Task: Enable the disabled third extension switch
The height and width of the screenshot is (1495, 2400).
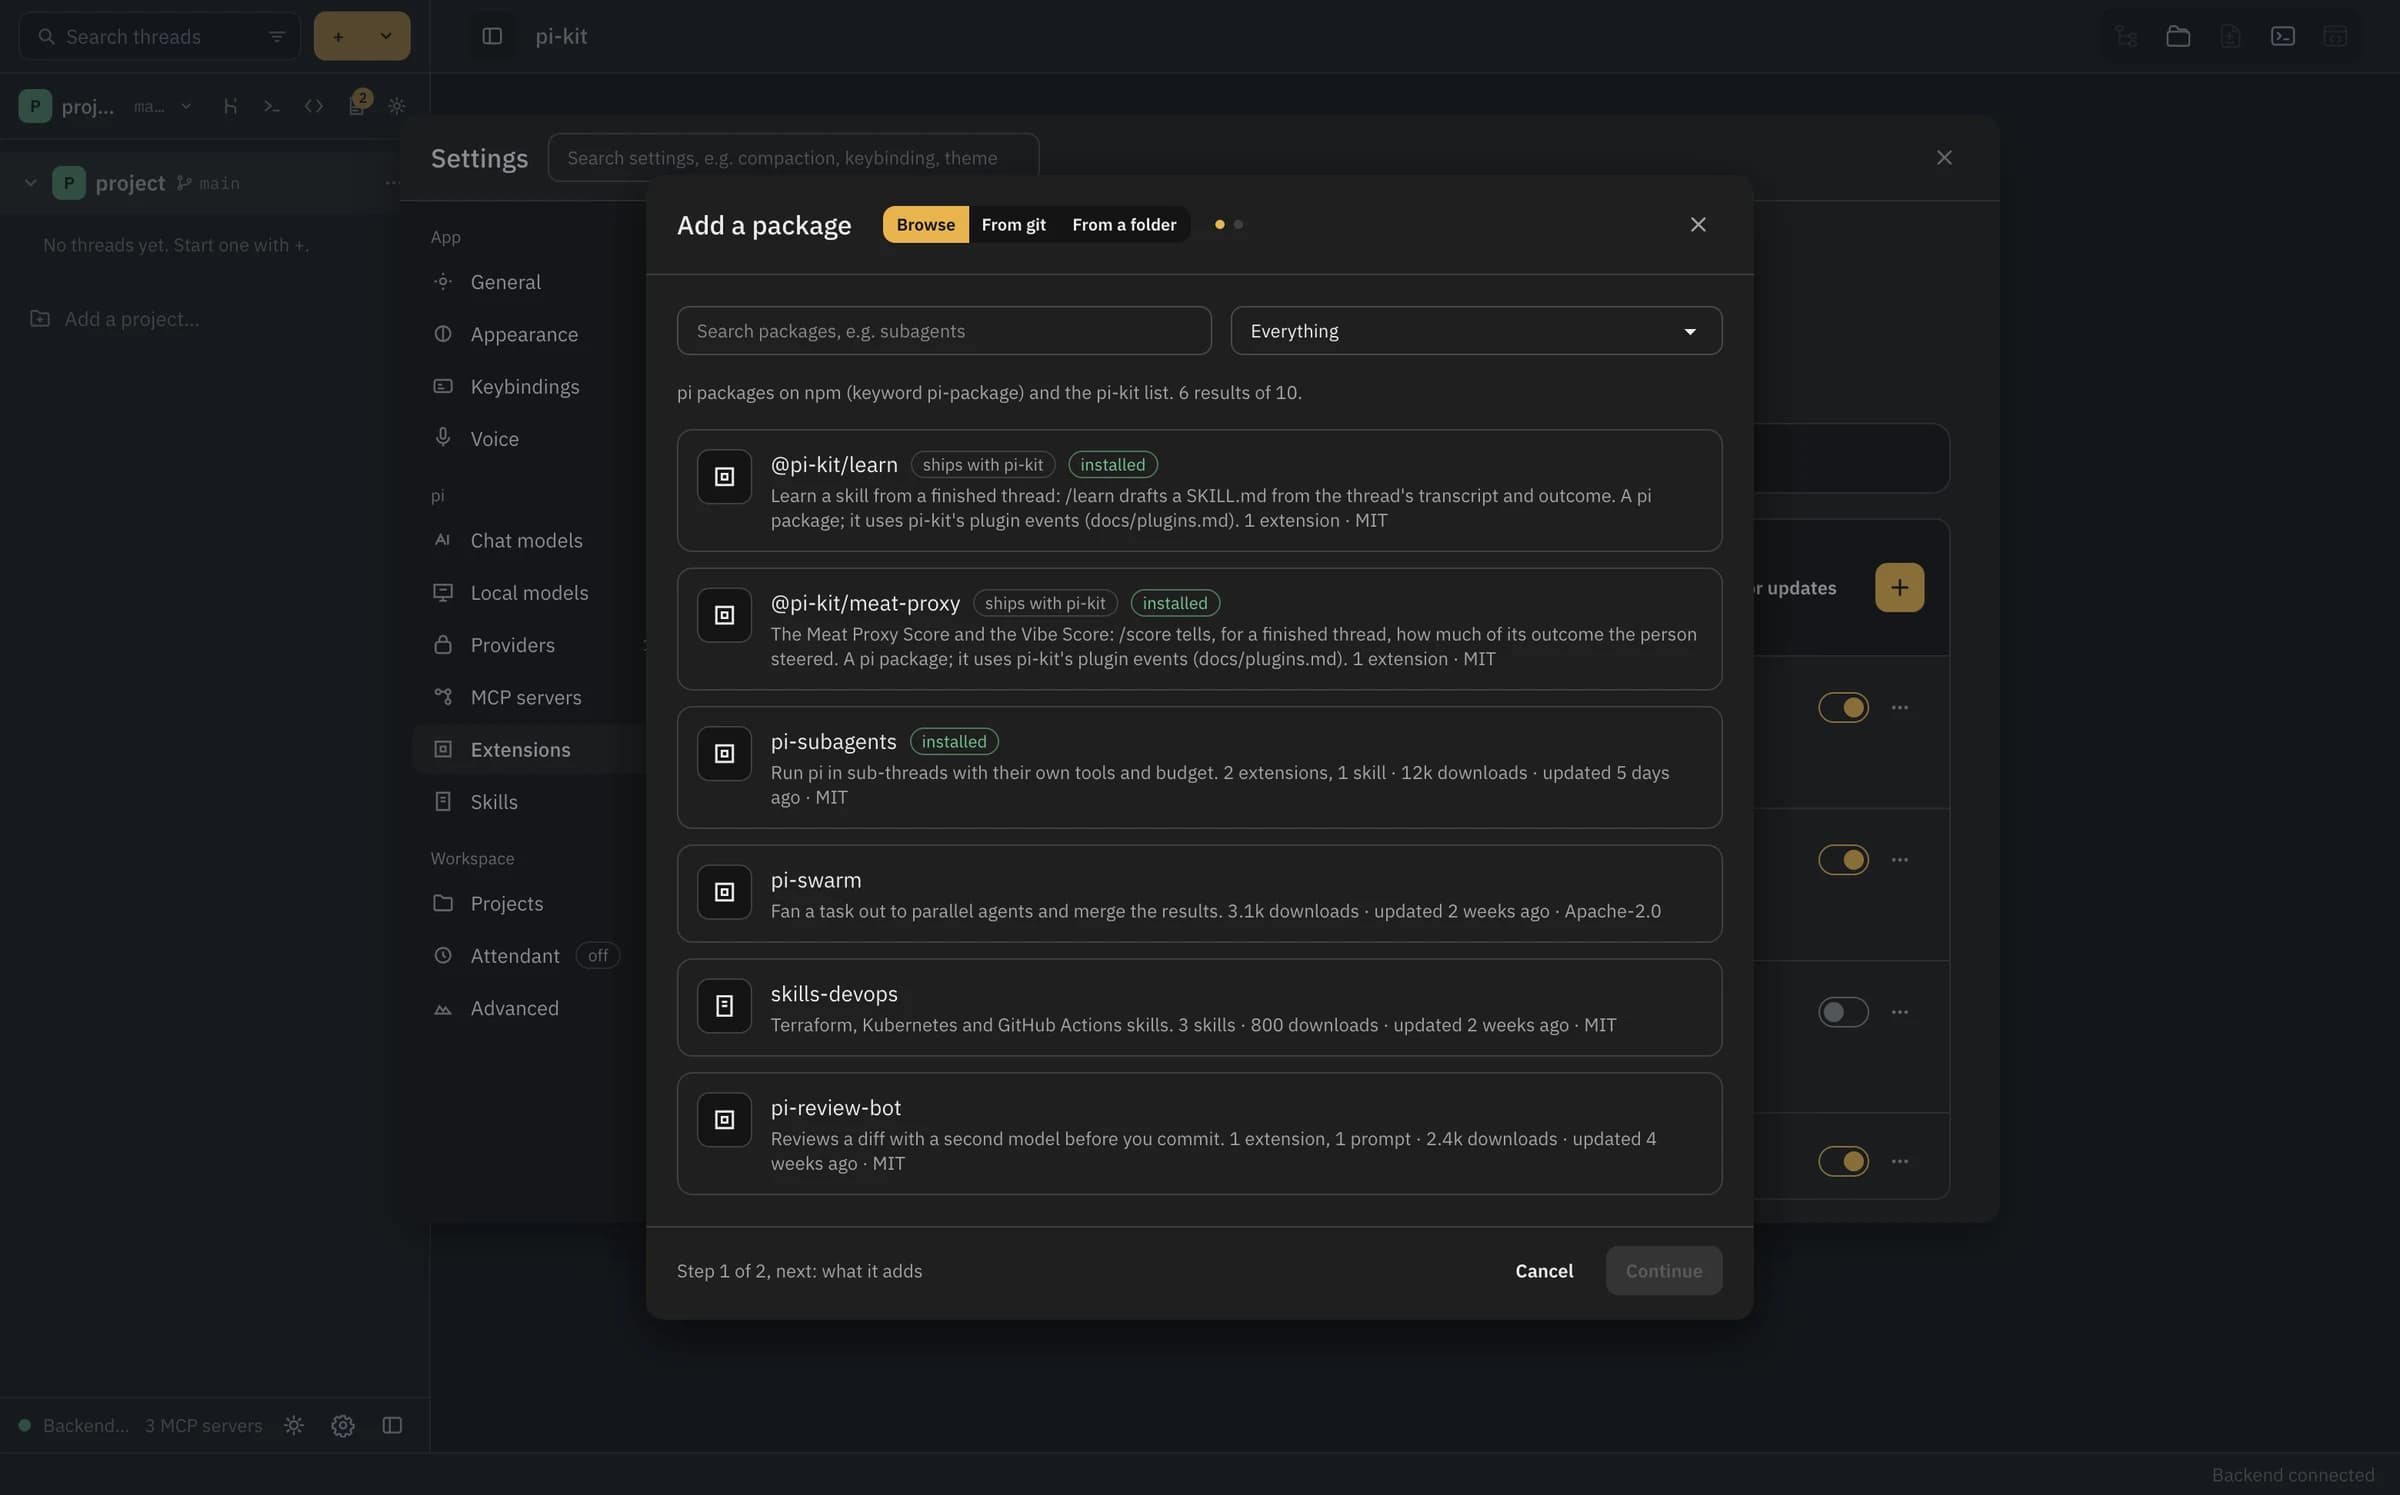Action: tap(1843, 1012)
